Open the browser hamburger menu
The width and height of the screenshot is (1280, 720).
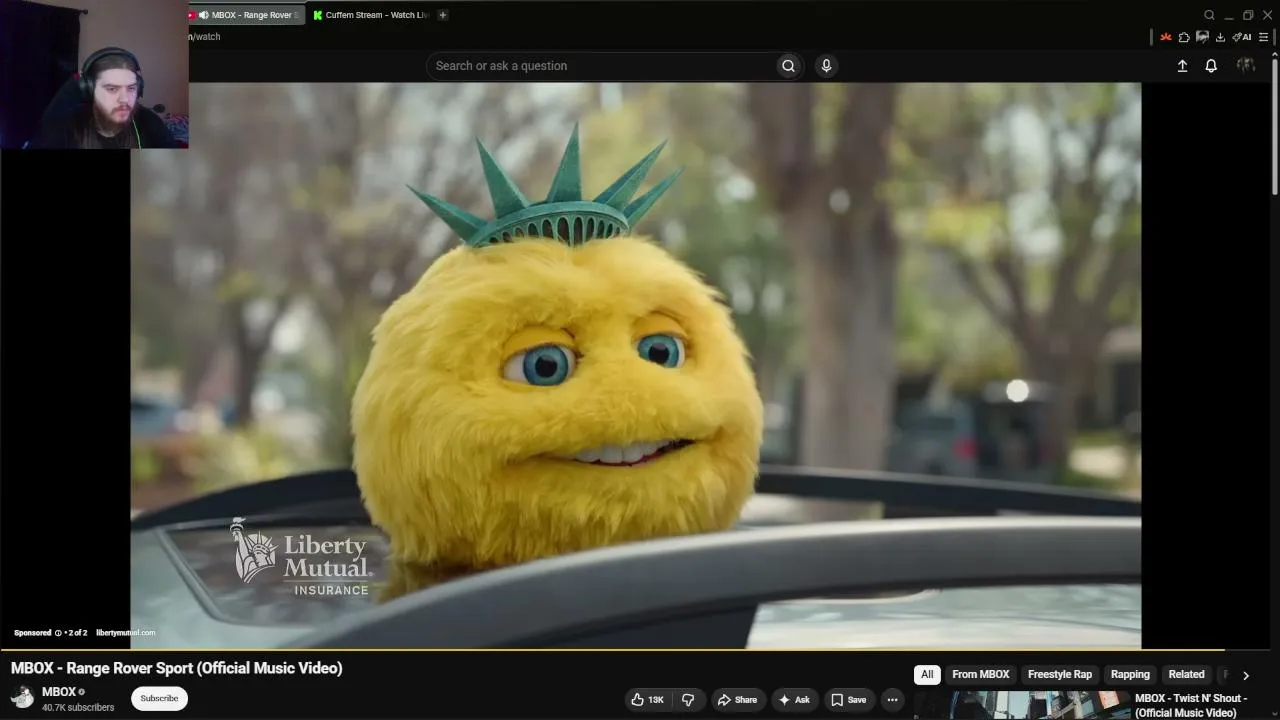1265,37
